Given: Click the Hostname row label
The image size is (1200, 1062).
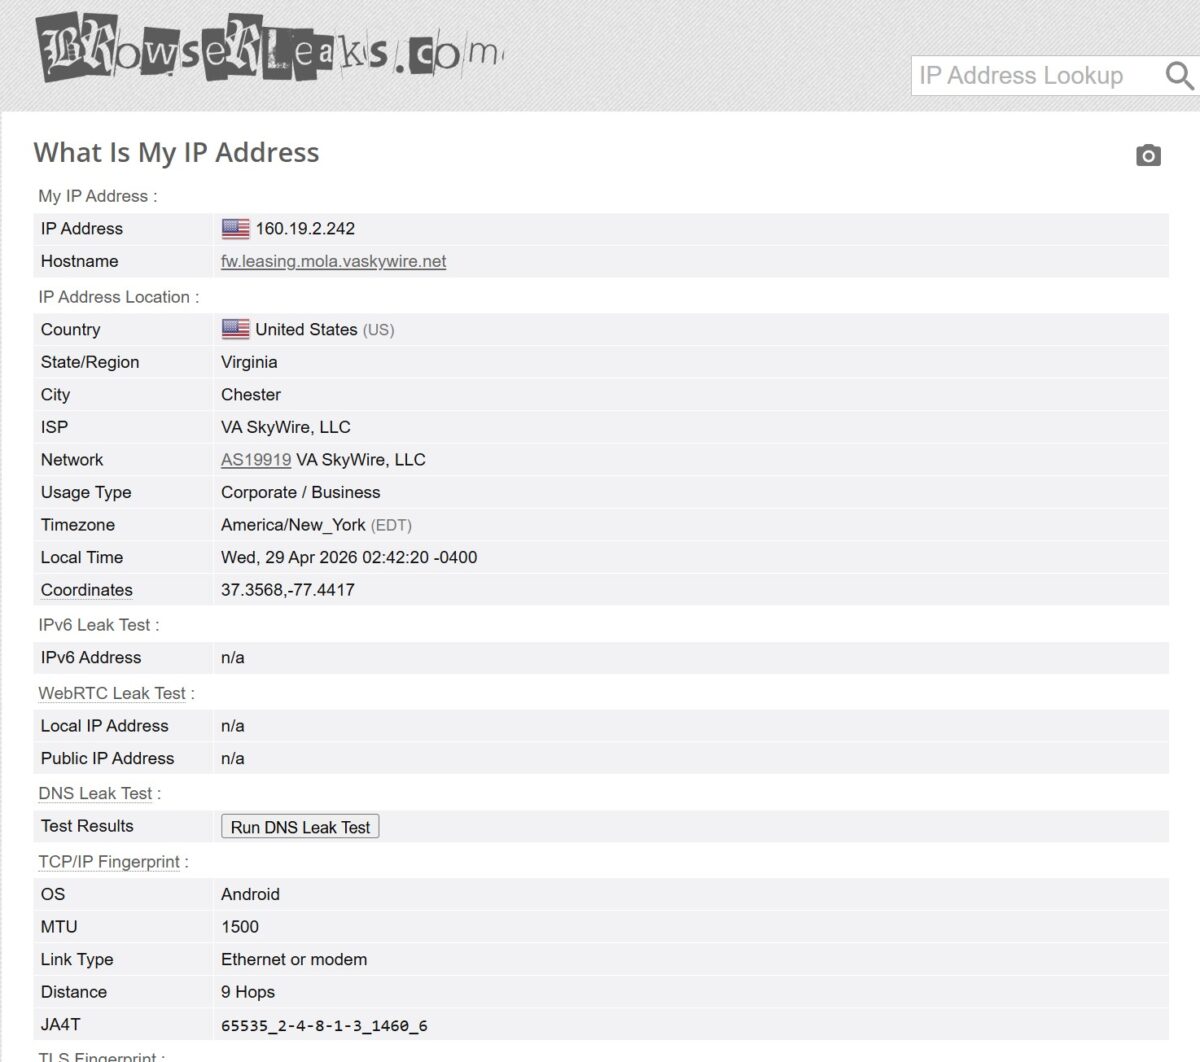Looking at the screenshot, I should click(79, 261).
